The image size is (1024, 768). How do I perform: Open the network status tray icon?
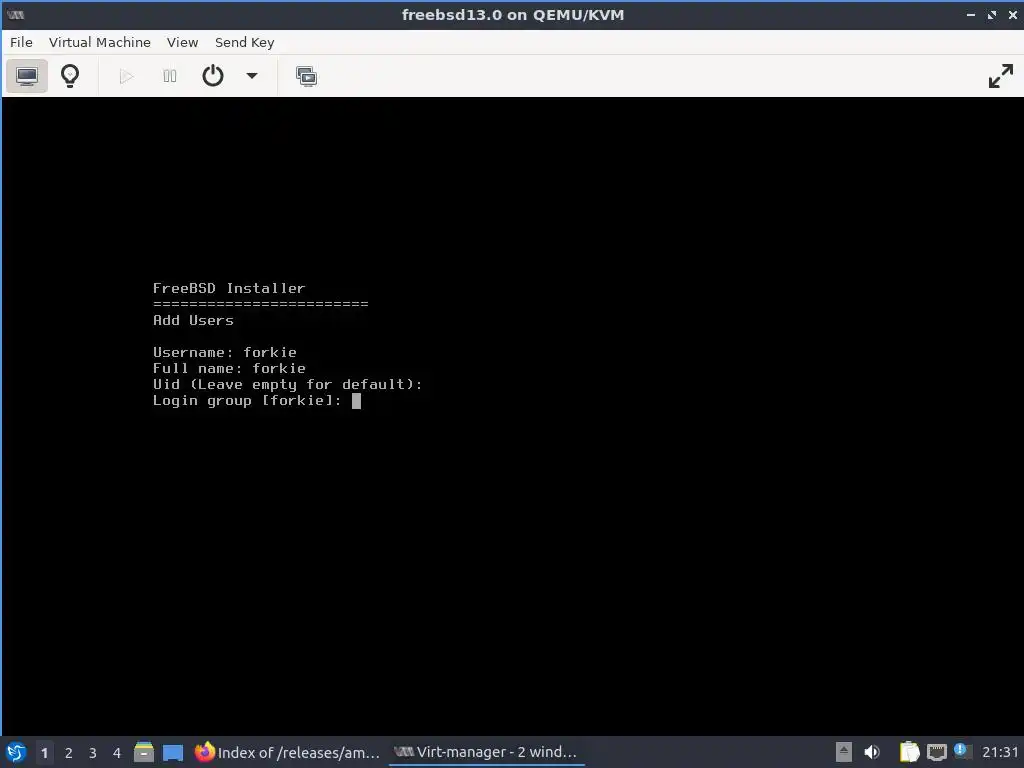point(936,752)
